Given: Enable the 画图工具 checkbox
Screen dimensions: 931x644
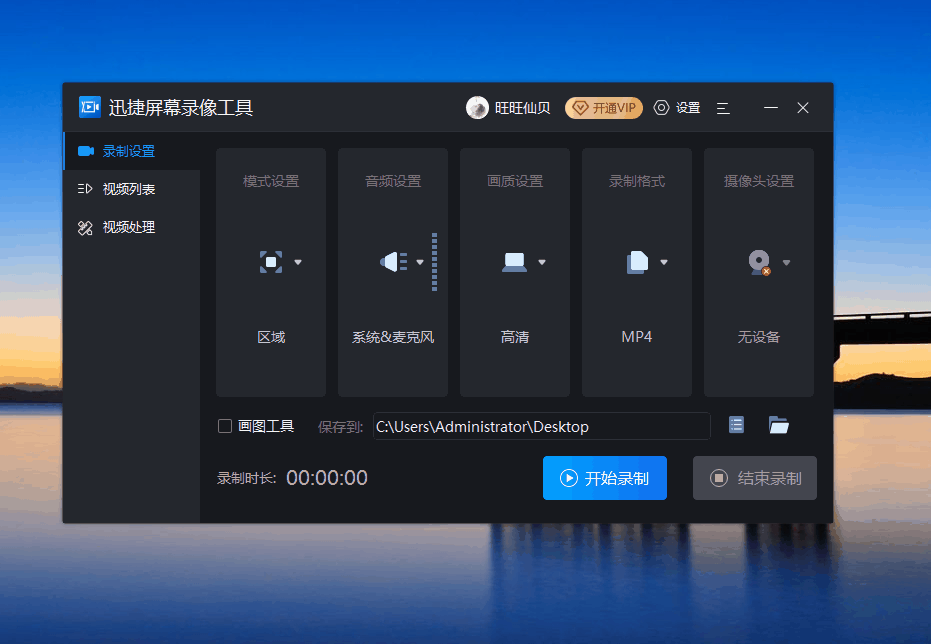Looking at the screenshot, I should pos(225,426).
